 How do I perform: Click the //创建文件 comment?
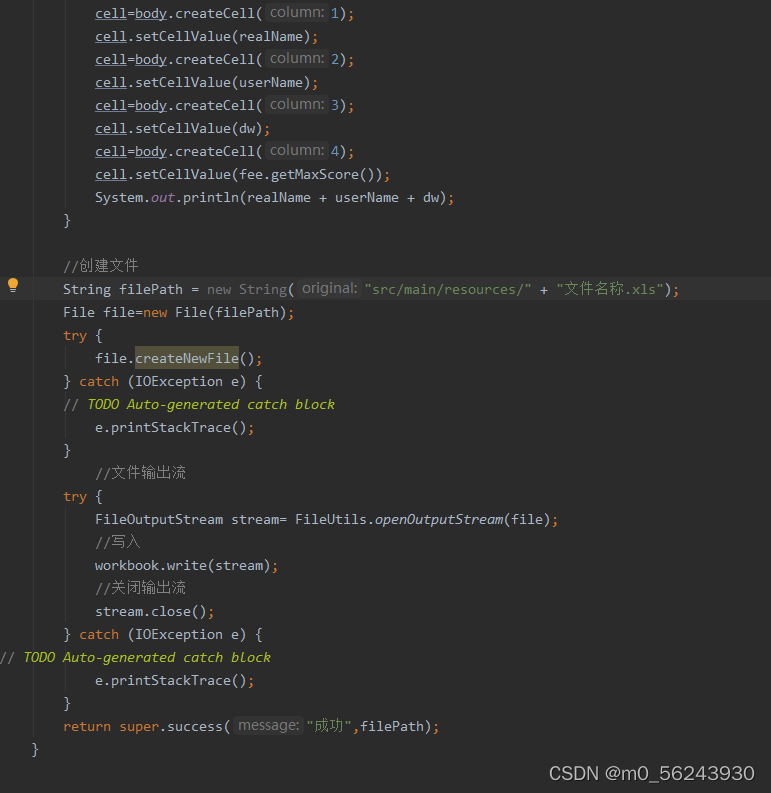click(101, 265)
